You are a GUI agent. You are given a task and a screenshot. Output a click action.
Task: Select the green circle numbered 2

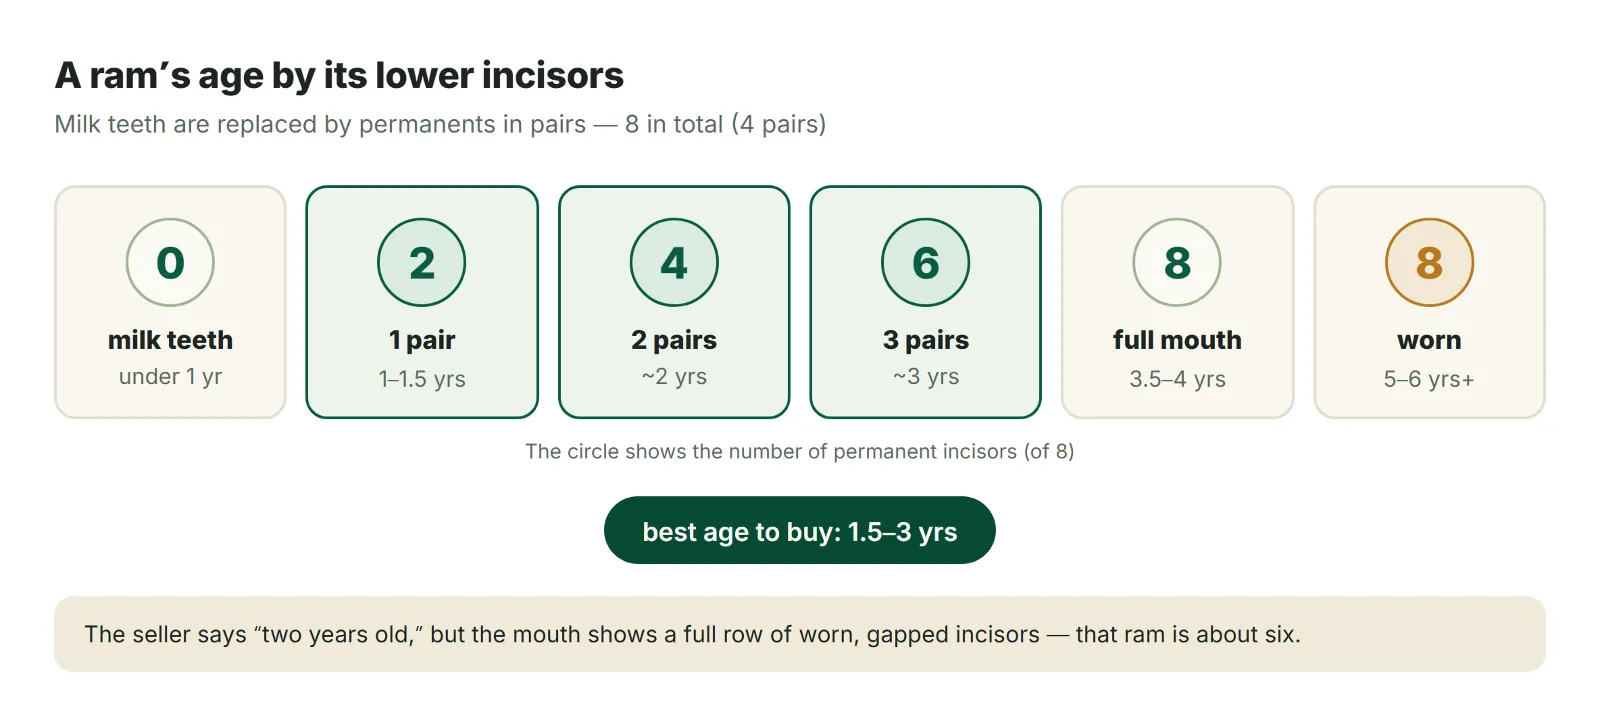(x=422, y=262)
